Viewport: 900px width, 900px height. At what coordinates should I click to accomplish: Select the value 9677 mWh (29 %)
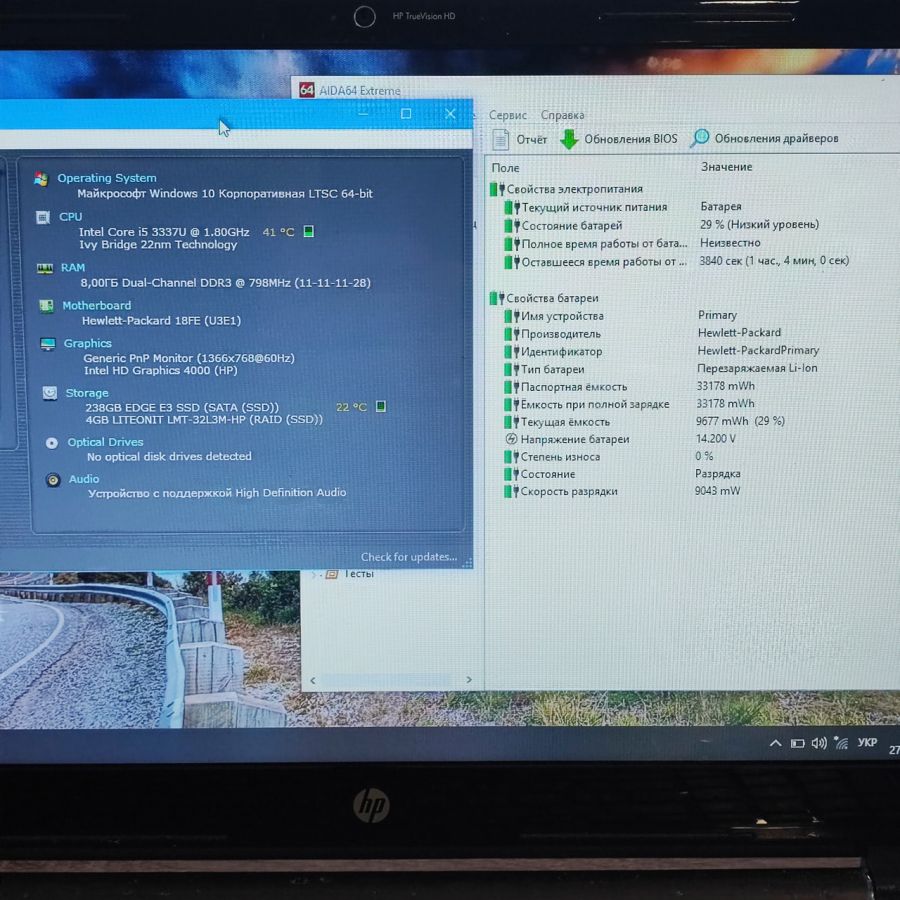740,421
